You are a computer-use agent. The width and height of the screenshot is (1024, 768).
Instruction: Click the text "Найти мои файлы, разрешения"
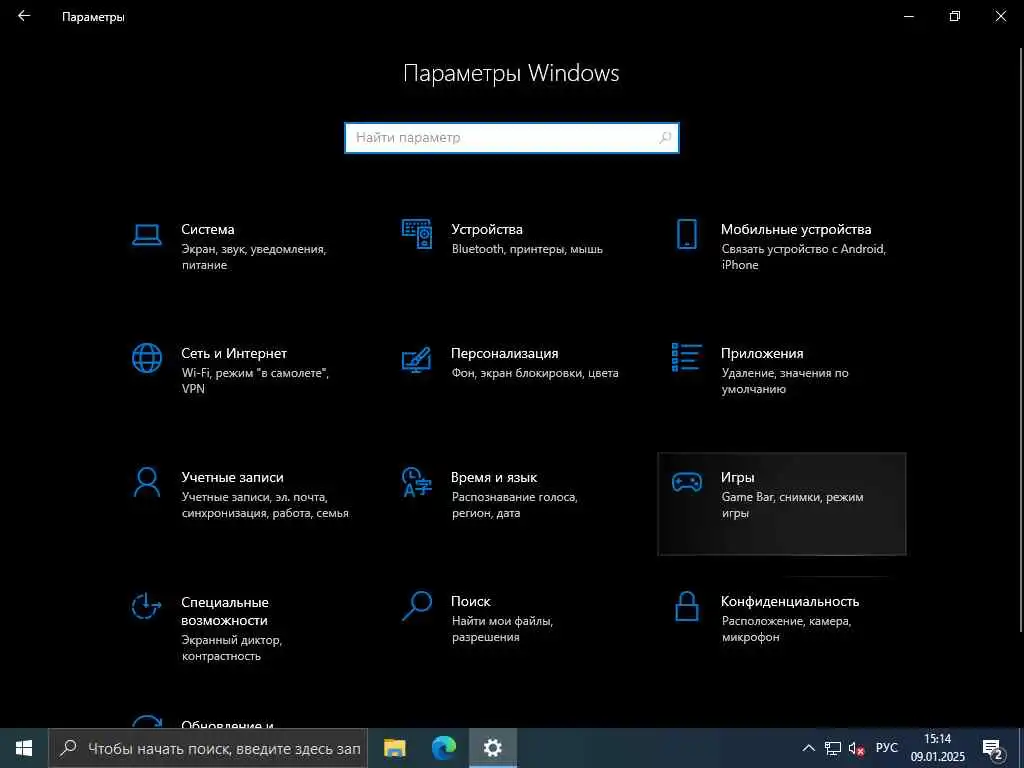click(x=502, y=629)
